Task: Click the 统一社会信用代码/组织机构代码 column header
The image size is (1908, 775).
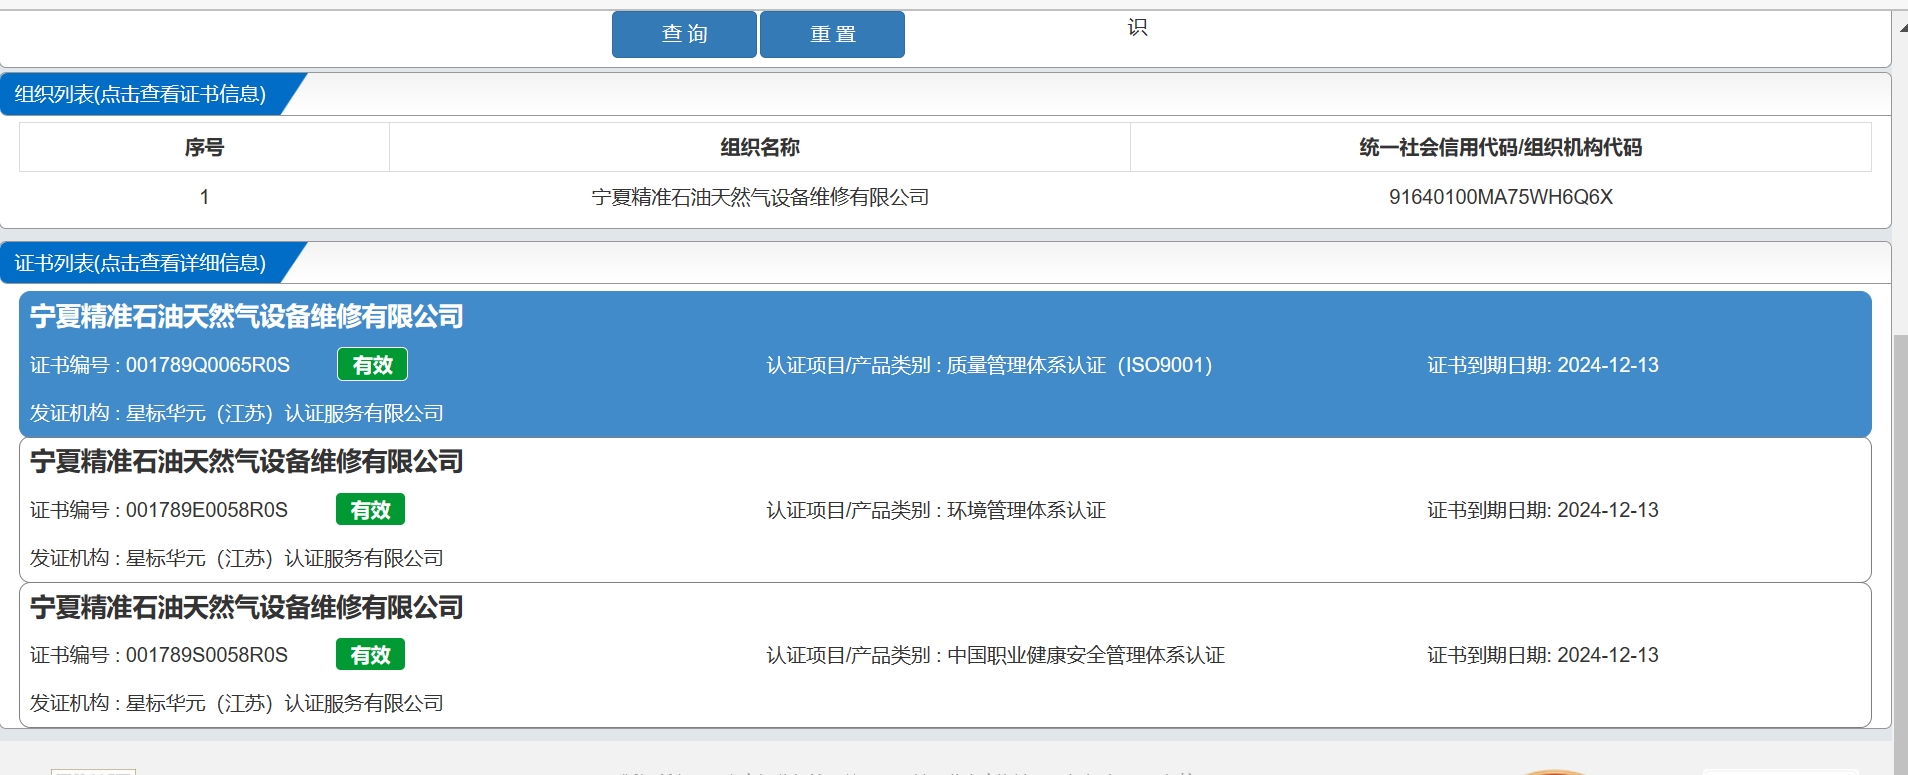Action: coord(1500,147)
